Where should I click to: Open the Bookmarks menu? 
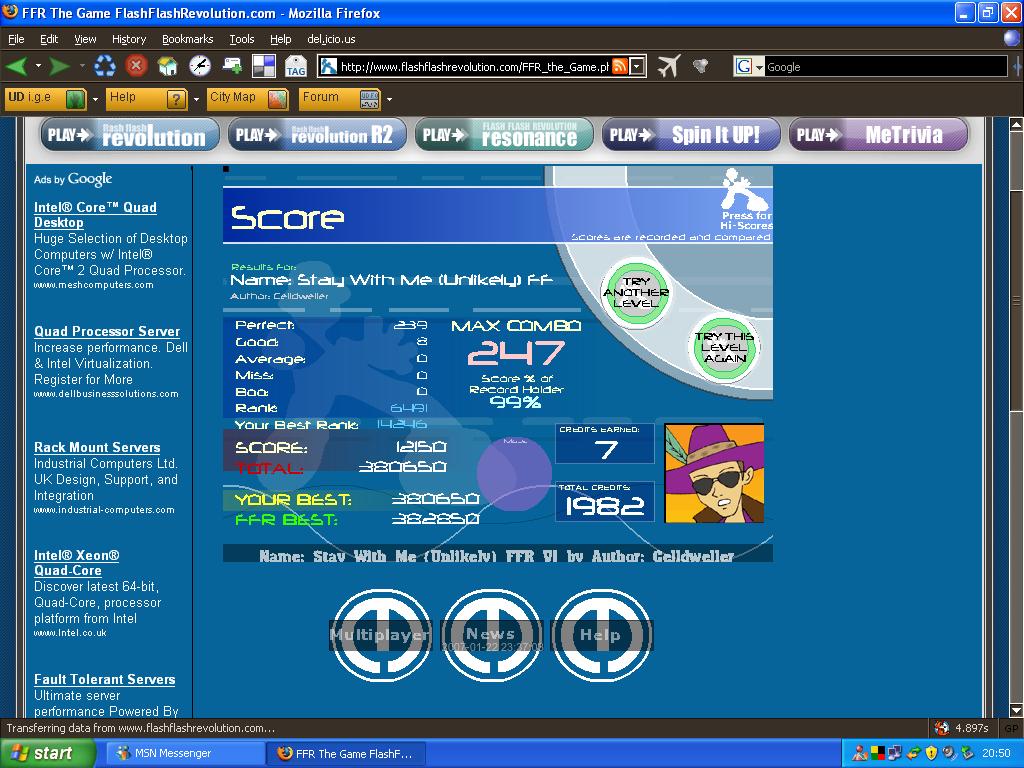click(x=187, y=39)
